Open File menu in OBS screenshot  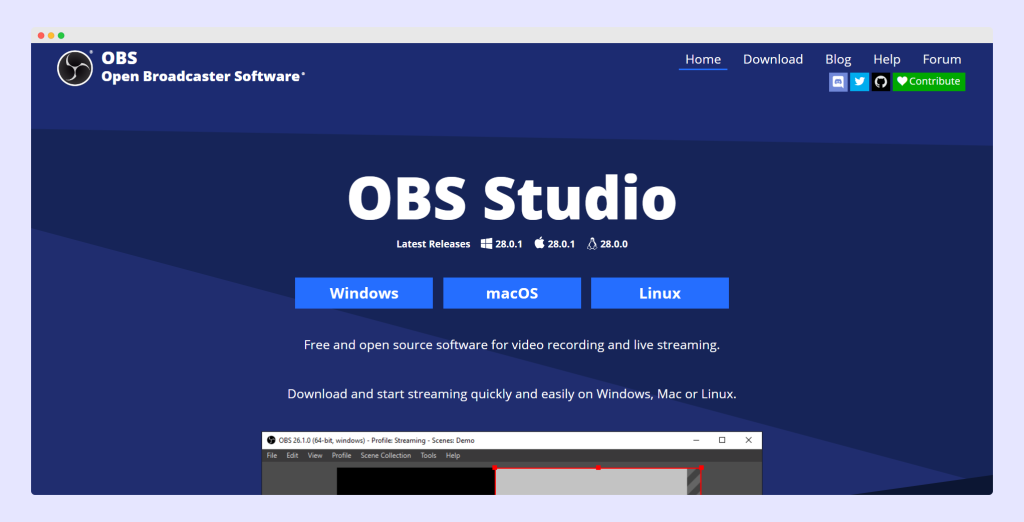(x=272, y=455)
